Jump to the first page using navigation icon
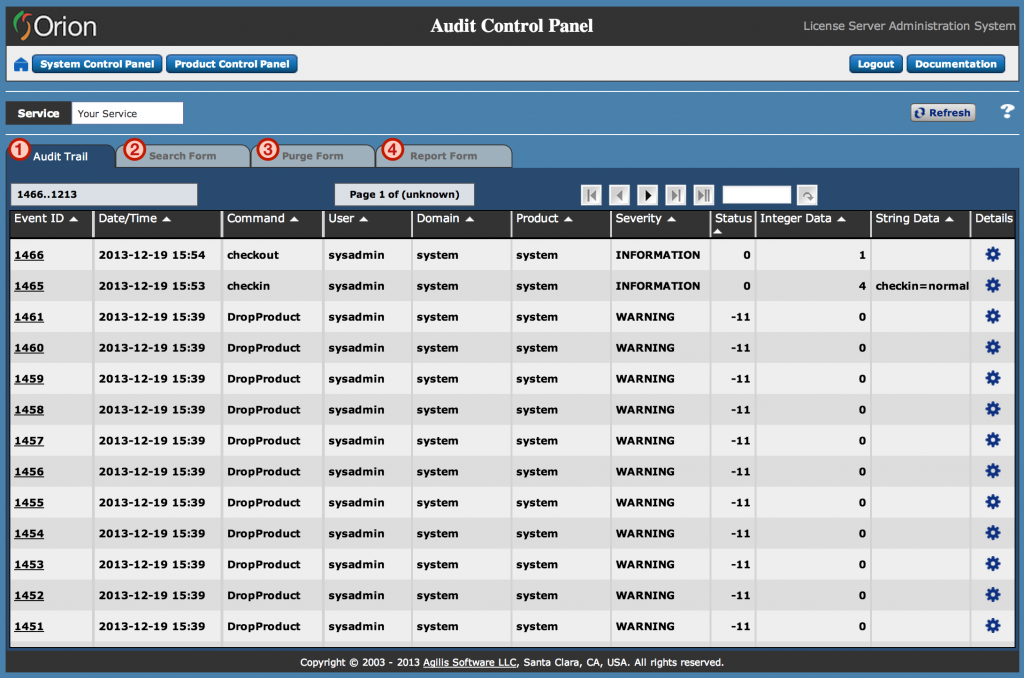 592,194
